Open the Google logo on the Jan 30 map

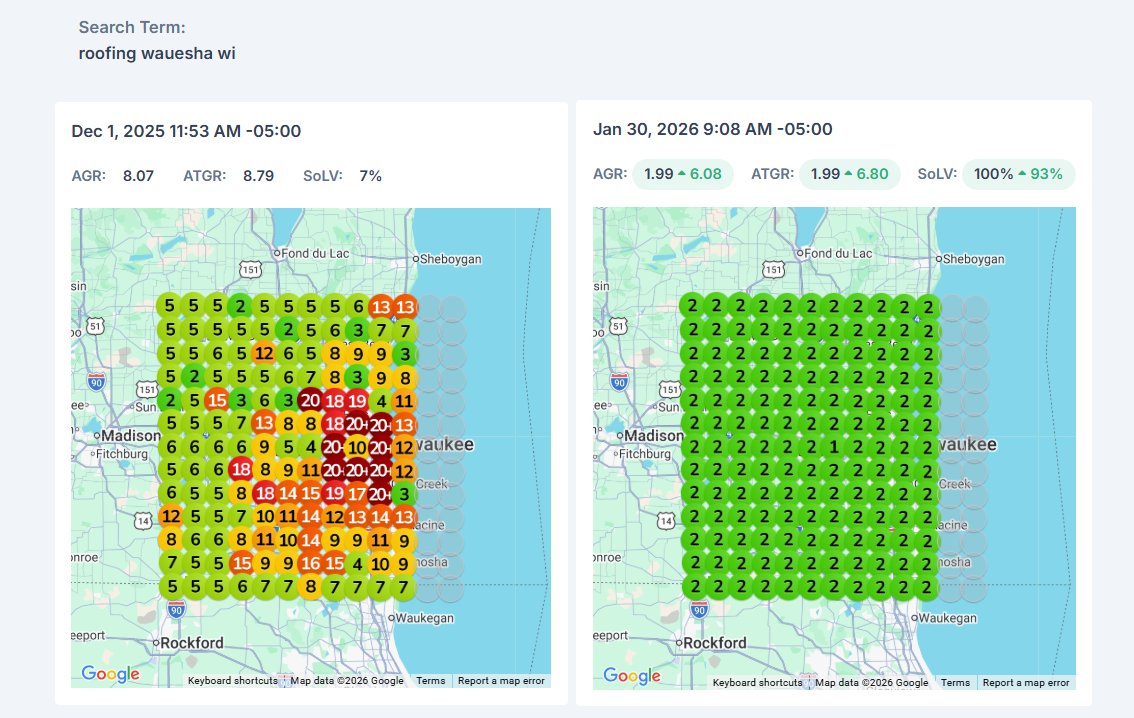pos(632,676)
